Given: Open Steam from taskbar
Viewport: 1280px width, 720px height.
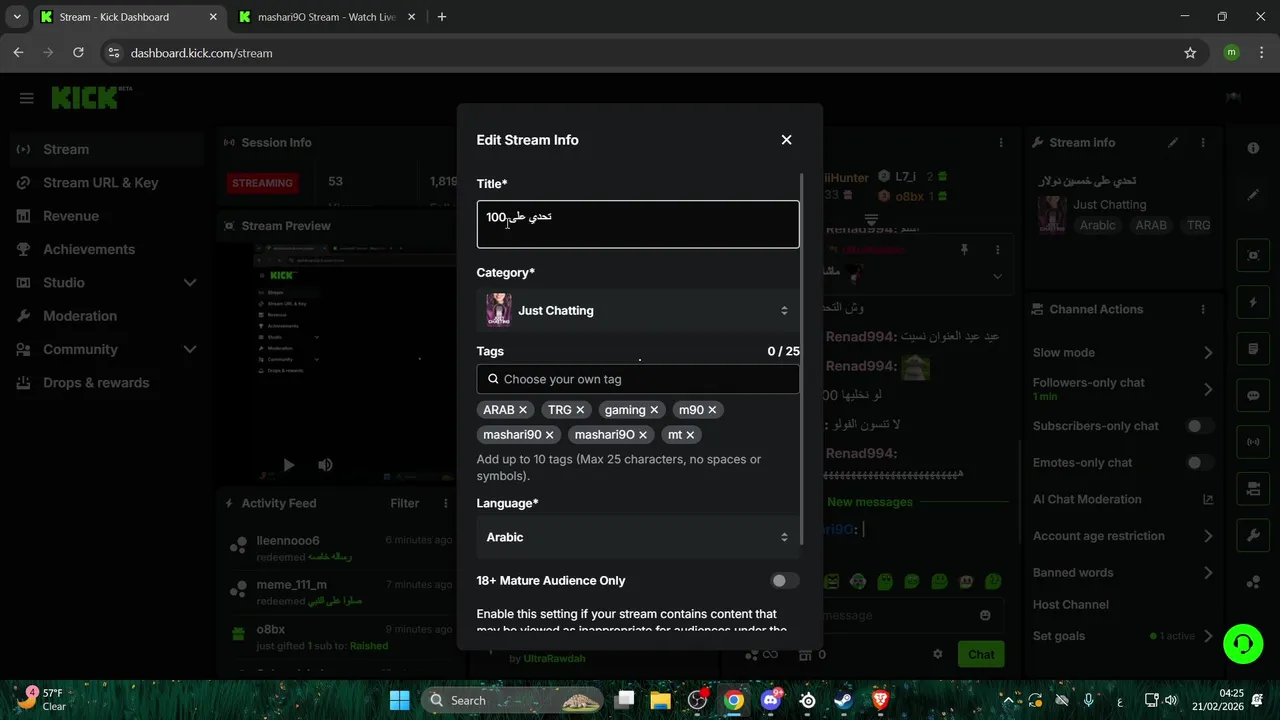Looking at the screenshot, I should 843,700.
